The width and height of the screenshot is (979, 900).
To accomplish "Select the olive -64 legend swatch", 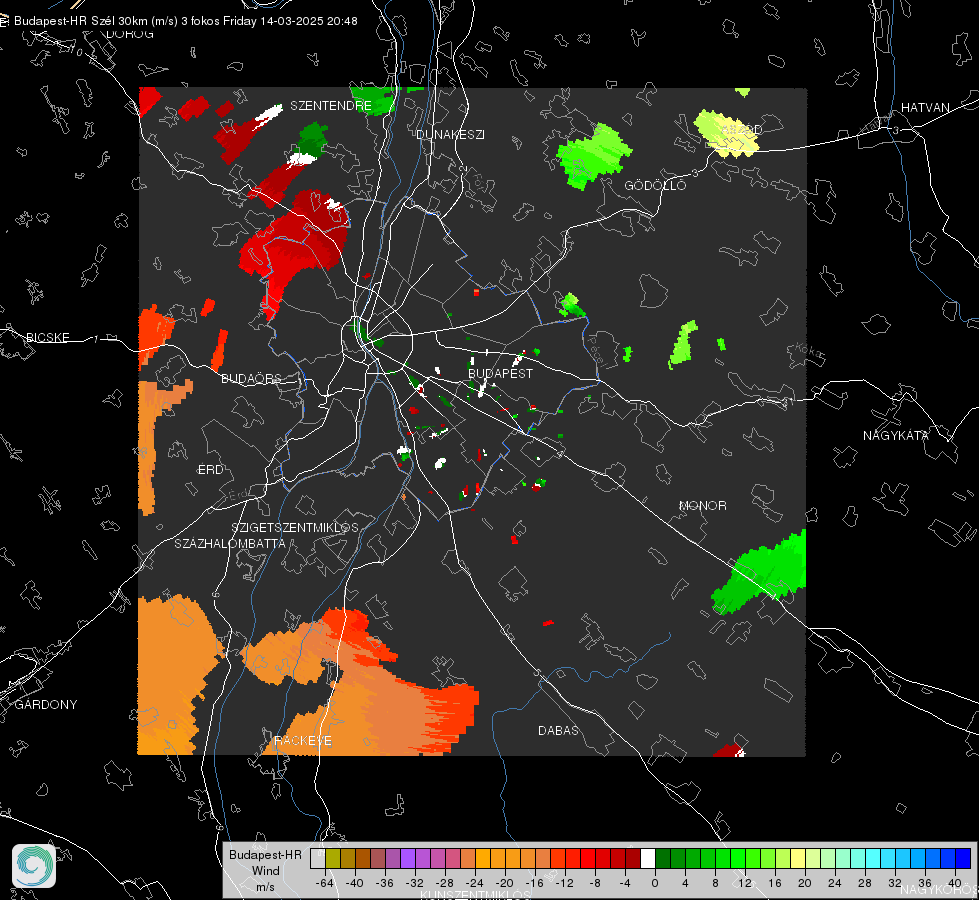I will pyautogui.click(x=333, y=858).
